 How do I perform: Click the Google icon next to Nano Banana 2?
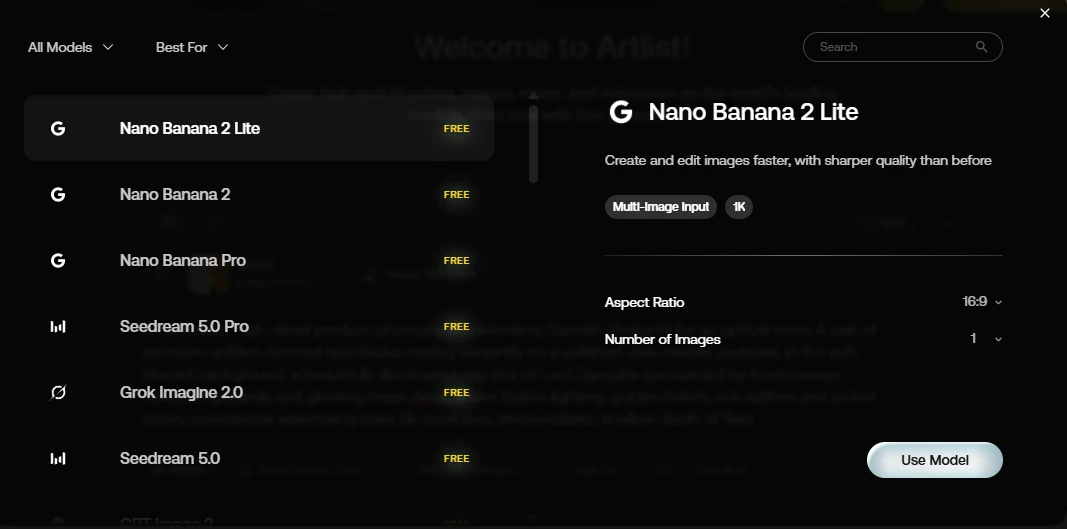pyautogui.click(x=58, y=194)
